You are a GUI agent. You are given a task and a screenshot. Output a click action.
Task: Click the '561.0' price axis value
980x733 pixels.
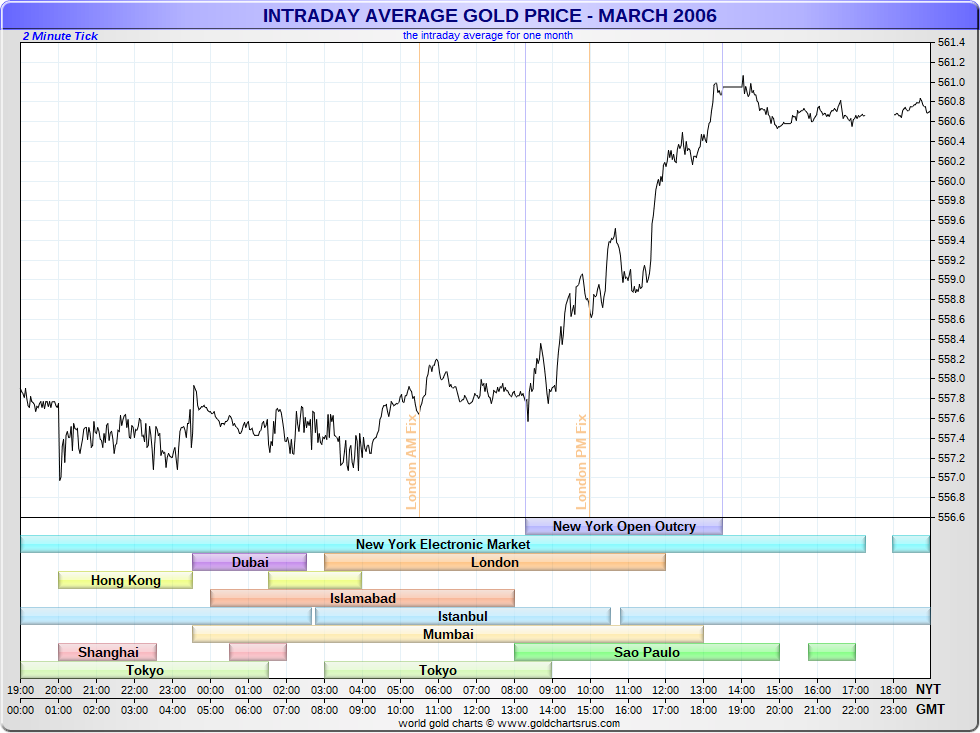click(x=951, y=82)
